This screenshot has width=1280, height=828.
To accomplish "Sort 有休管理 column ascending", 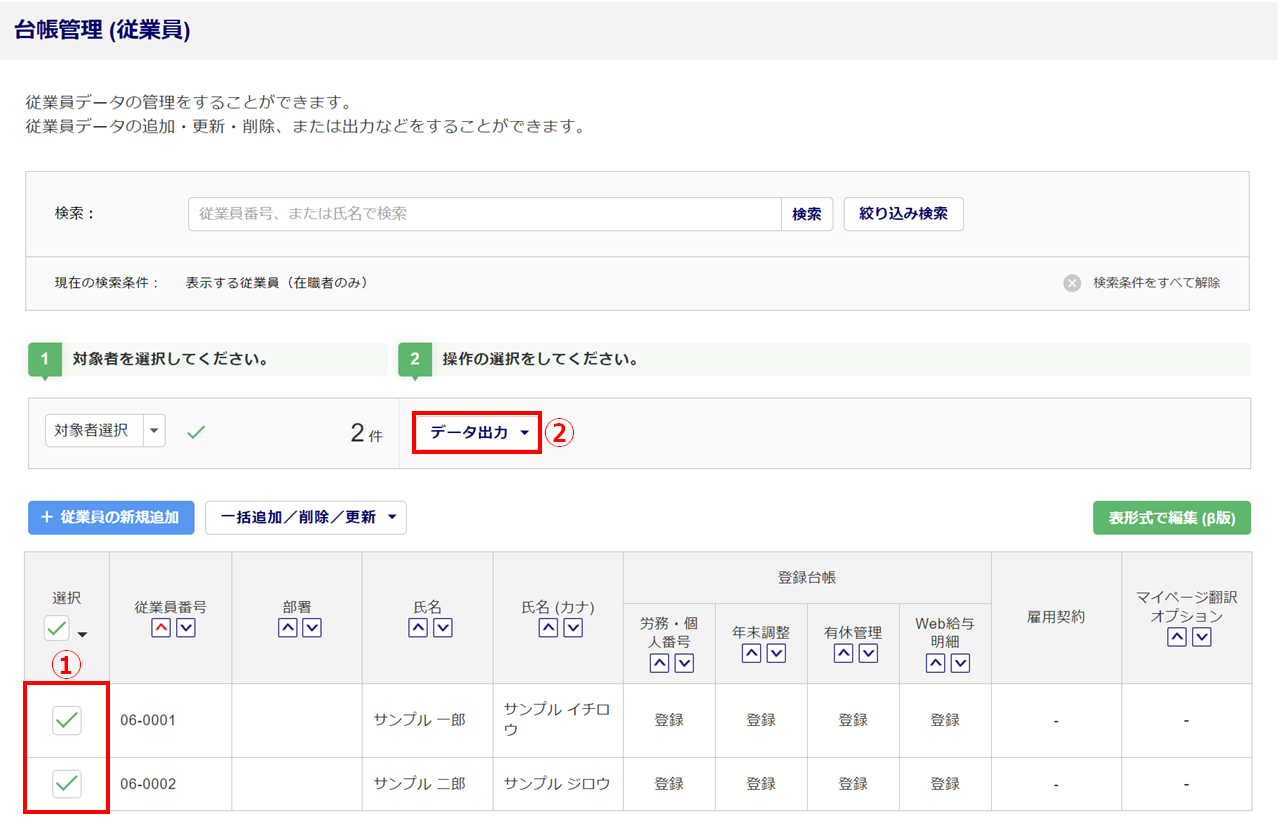I will tap(843, 653).
